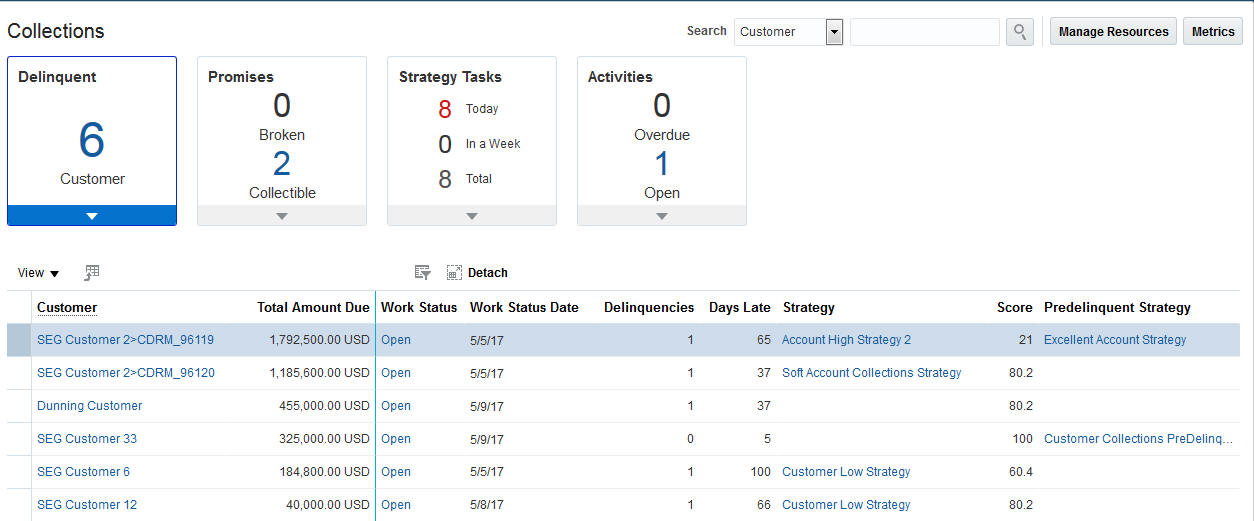This screenshot has width=1254, height=521.
Task: Open the Excellent Account Strategy link
Action: (1115, 340)
